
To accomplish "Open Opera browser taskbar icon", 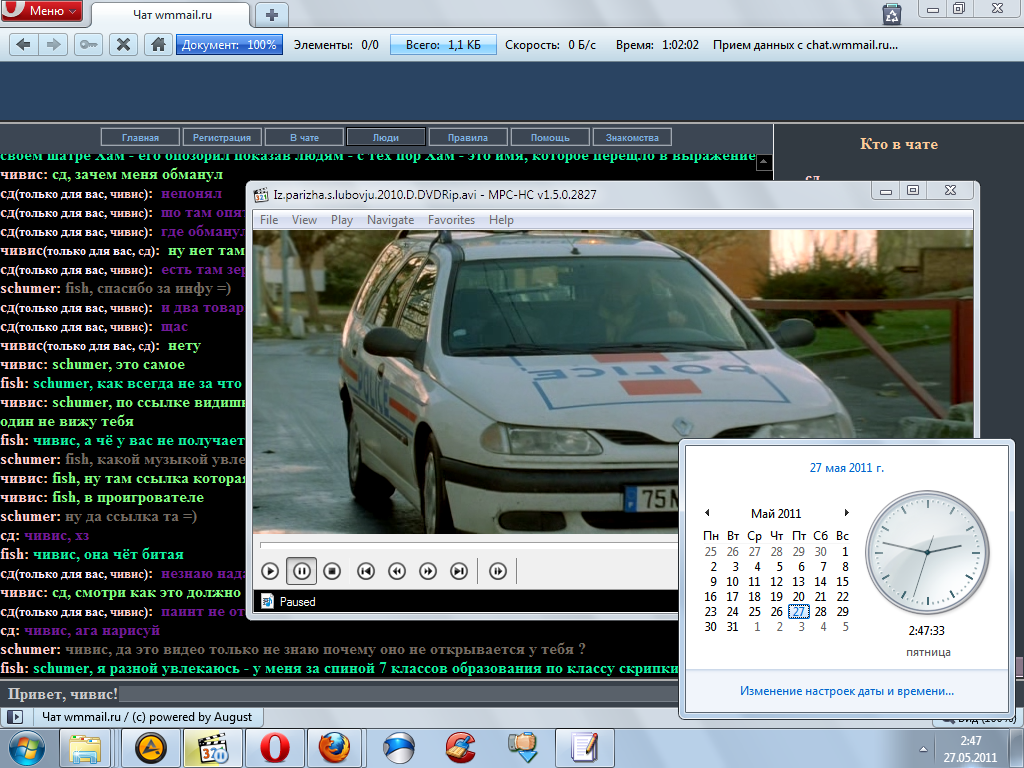I will [274, 748].
